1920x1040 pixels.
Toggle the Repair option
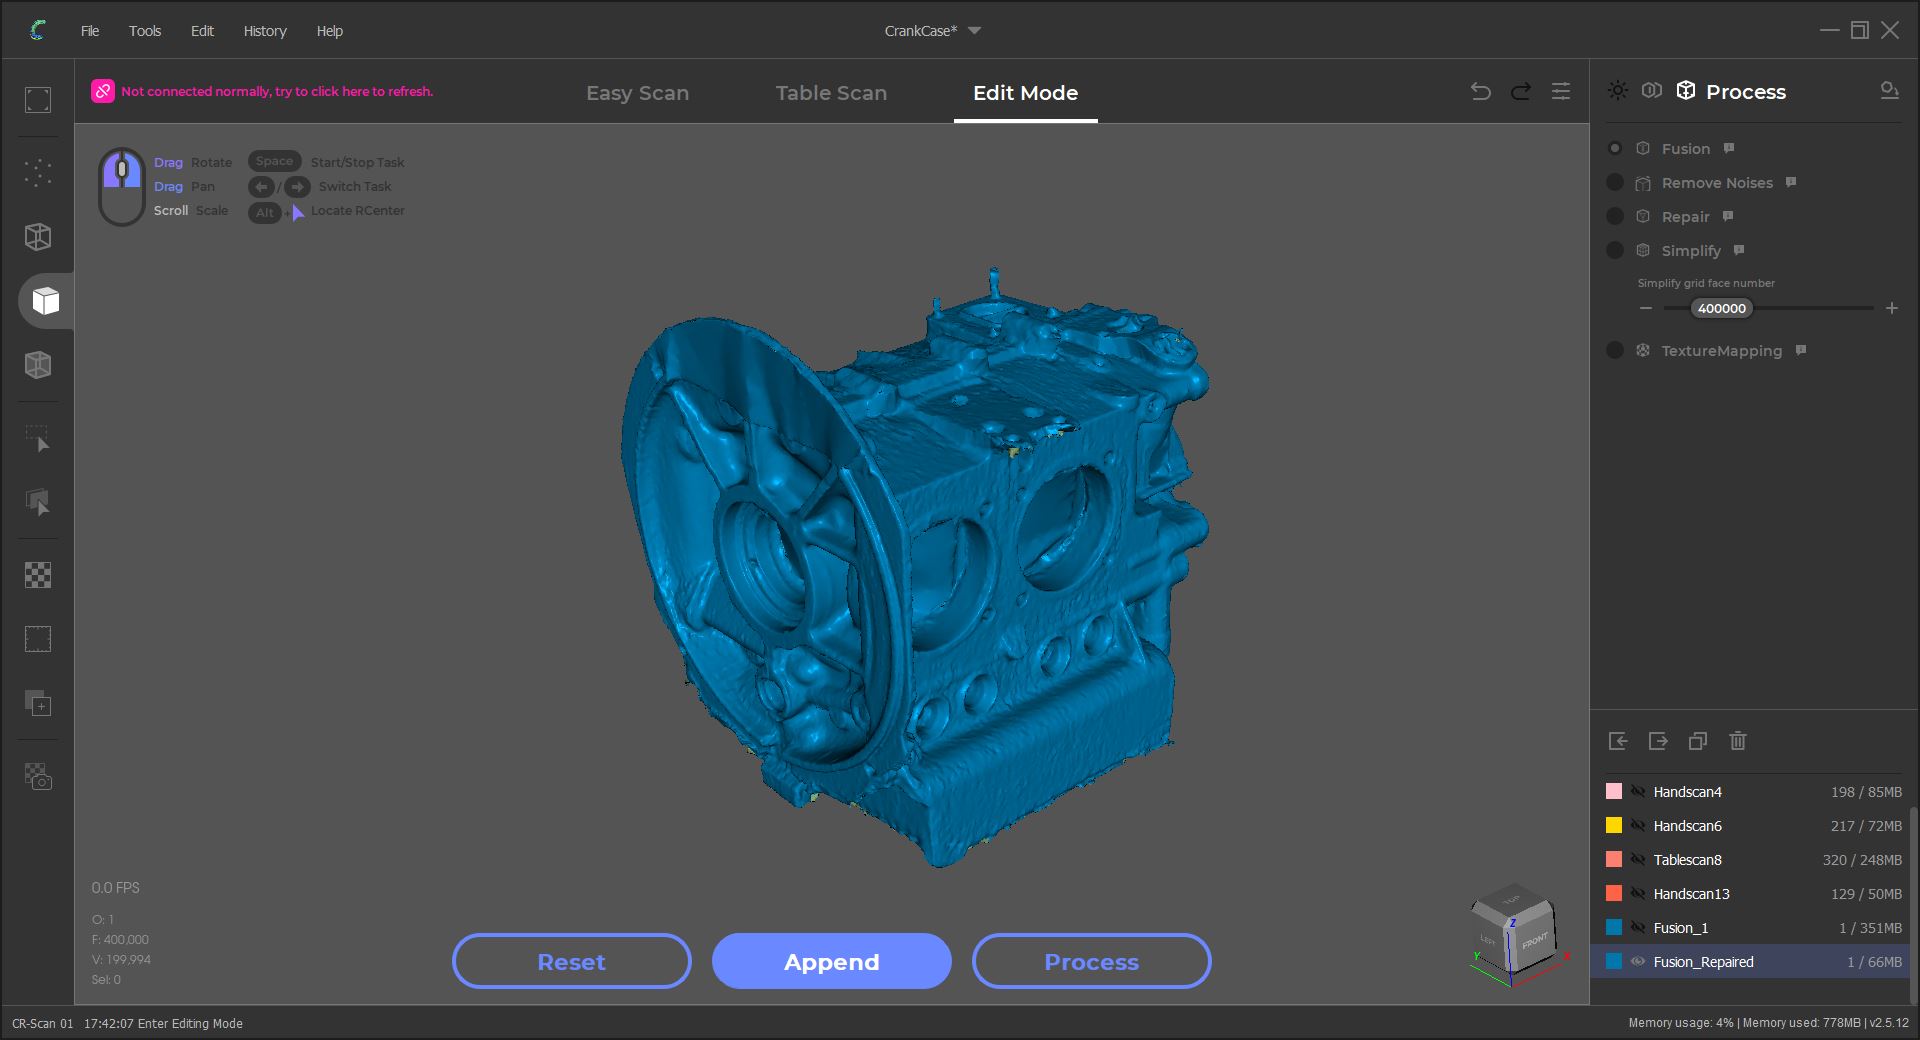(1615, 216)
